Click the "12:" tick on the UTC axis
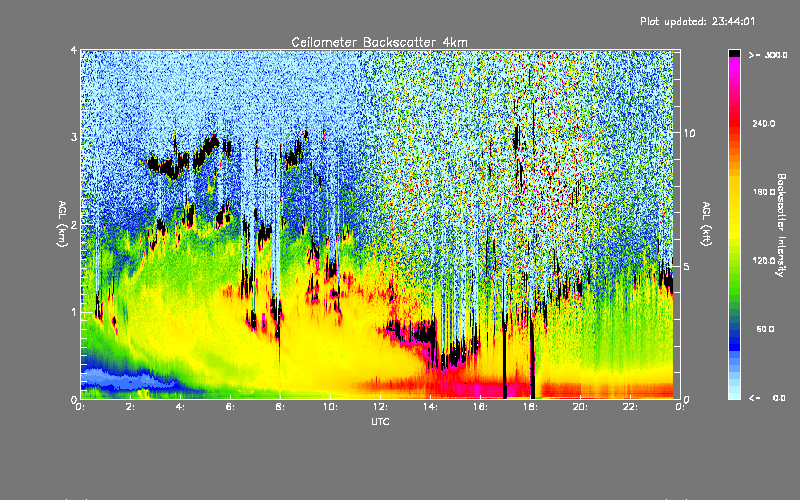This screenshot has height=500, width=800. coord(380,407)
